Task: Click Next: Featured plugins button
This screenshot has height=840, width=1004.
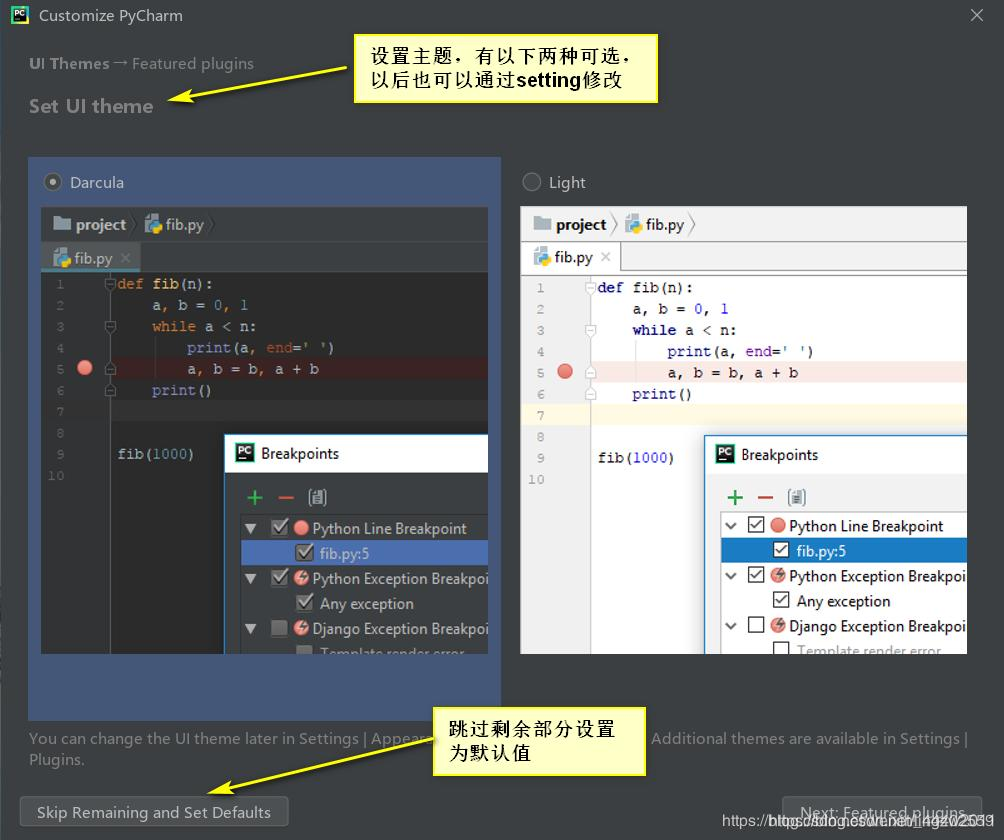Action: click(x=882, y=812)
